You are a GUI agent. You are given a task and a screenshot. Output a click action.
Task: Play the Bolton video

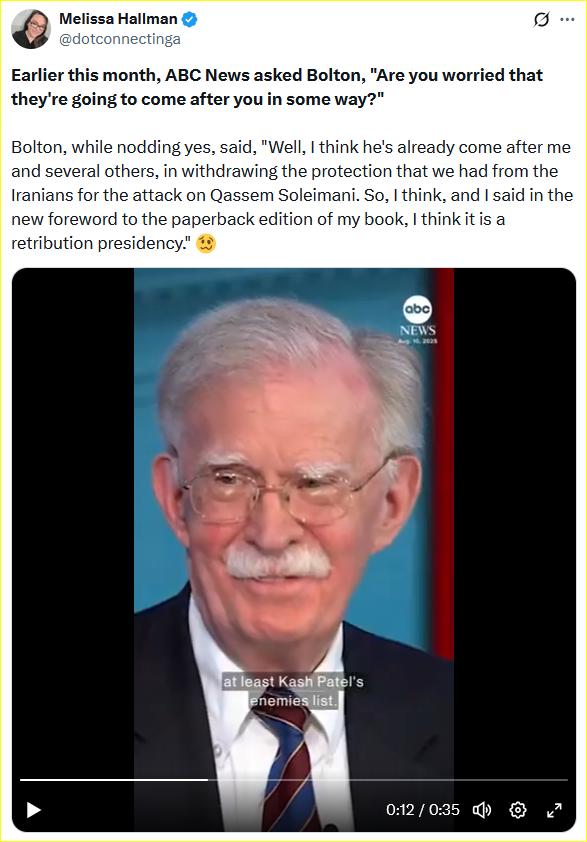click(34, 810)
